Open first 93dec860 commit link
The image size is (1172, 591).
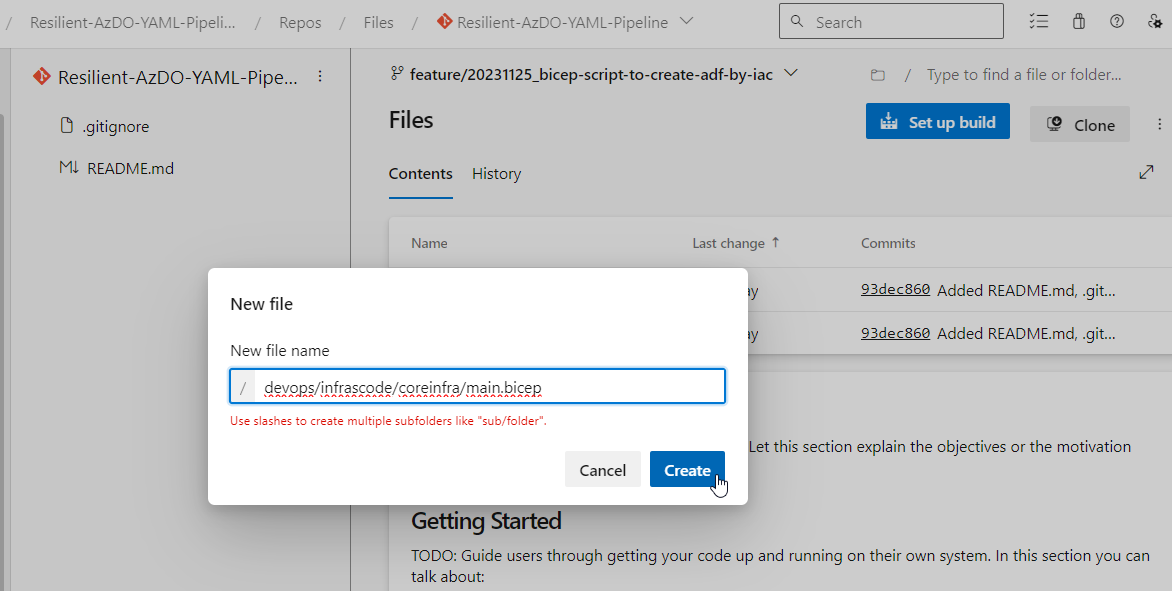895,290
